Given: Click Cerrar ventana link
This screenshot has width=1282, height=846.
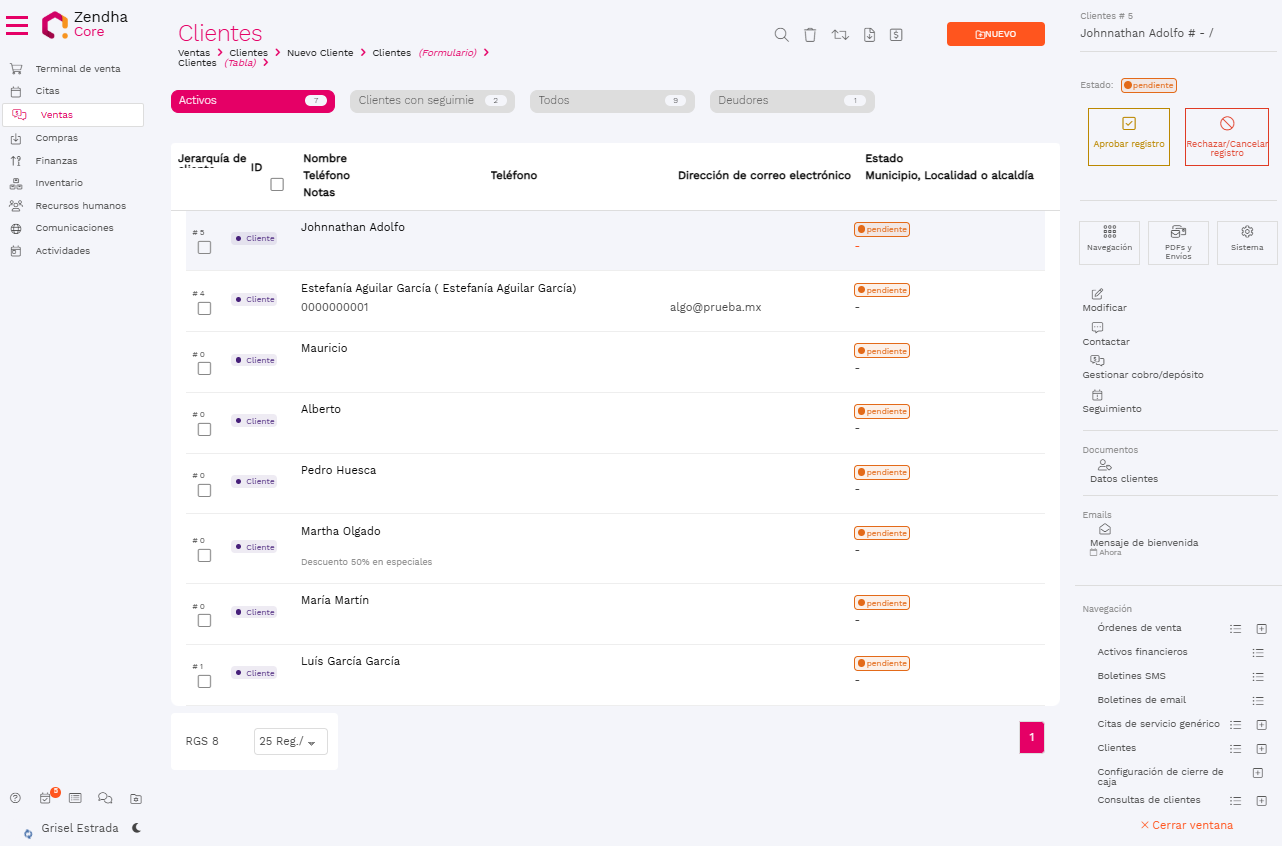Looking at the screenshot, I should [1186, 825].
